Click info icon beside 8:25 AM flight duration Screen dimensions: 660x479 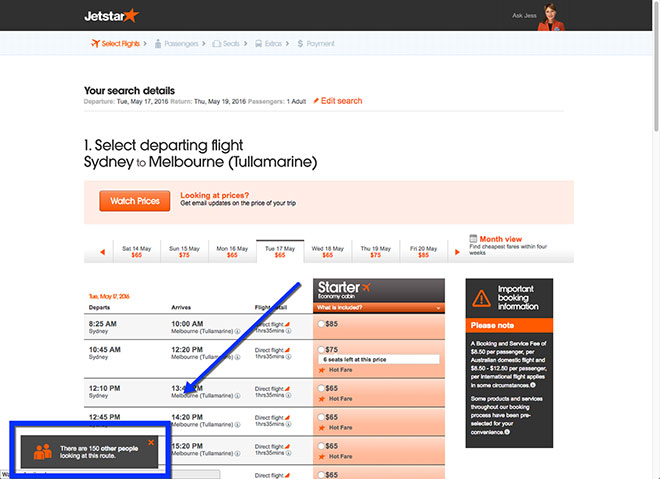pyautogui.click(x=289, y=331)
